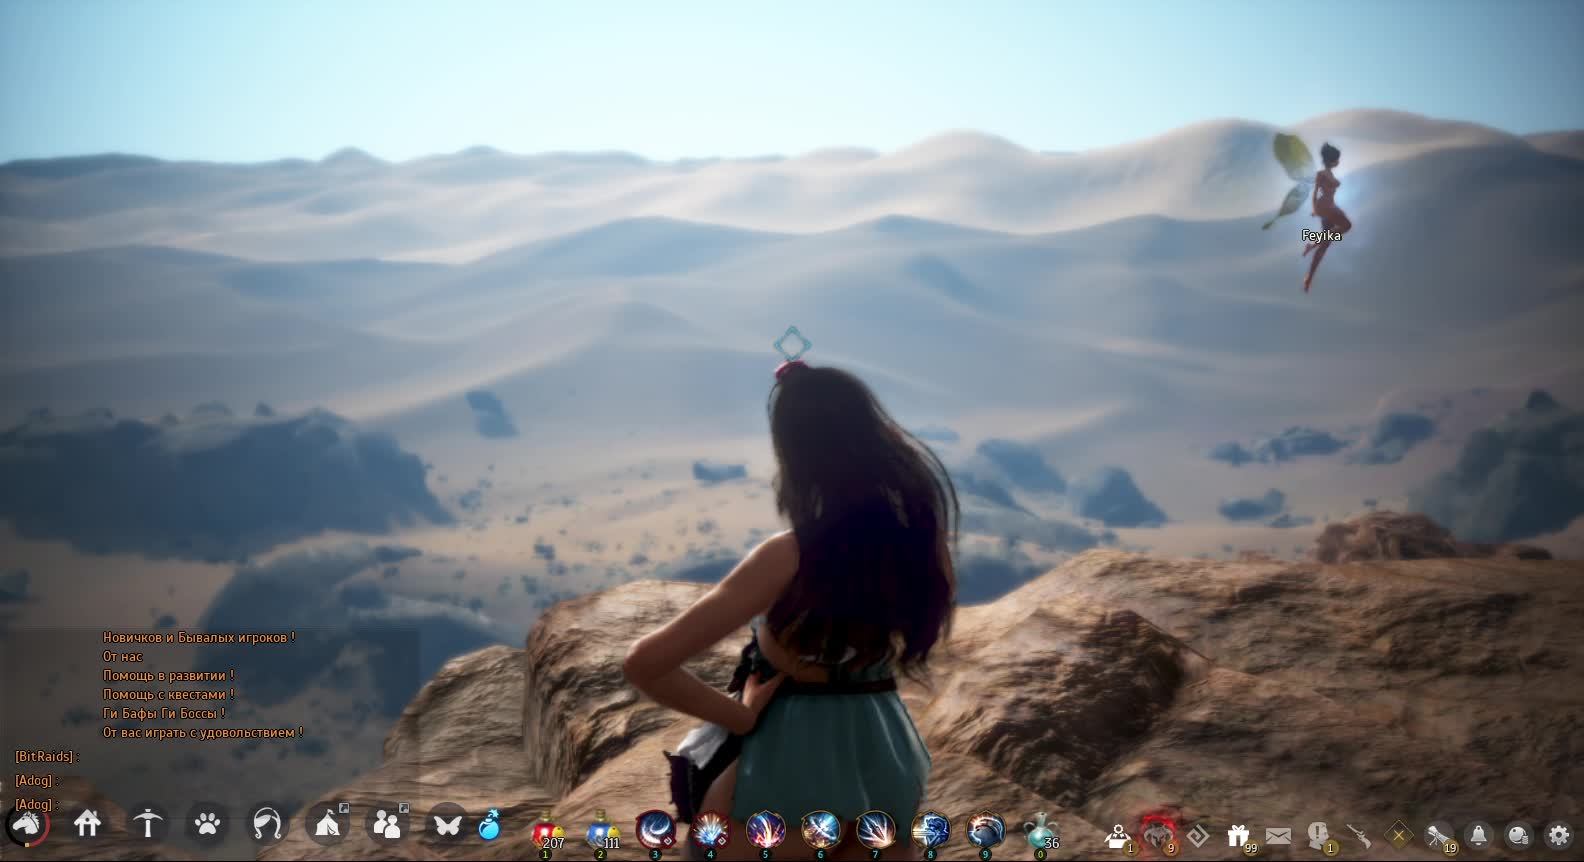Activate skill in quick slot 8

pos(931,831)
